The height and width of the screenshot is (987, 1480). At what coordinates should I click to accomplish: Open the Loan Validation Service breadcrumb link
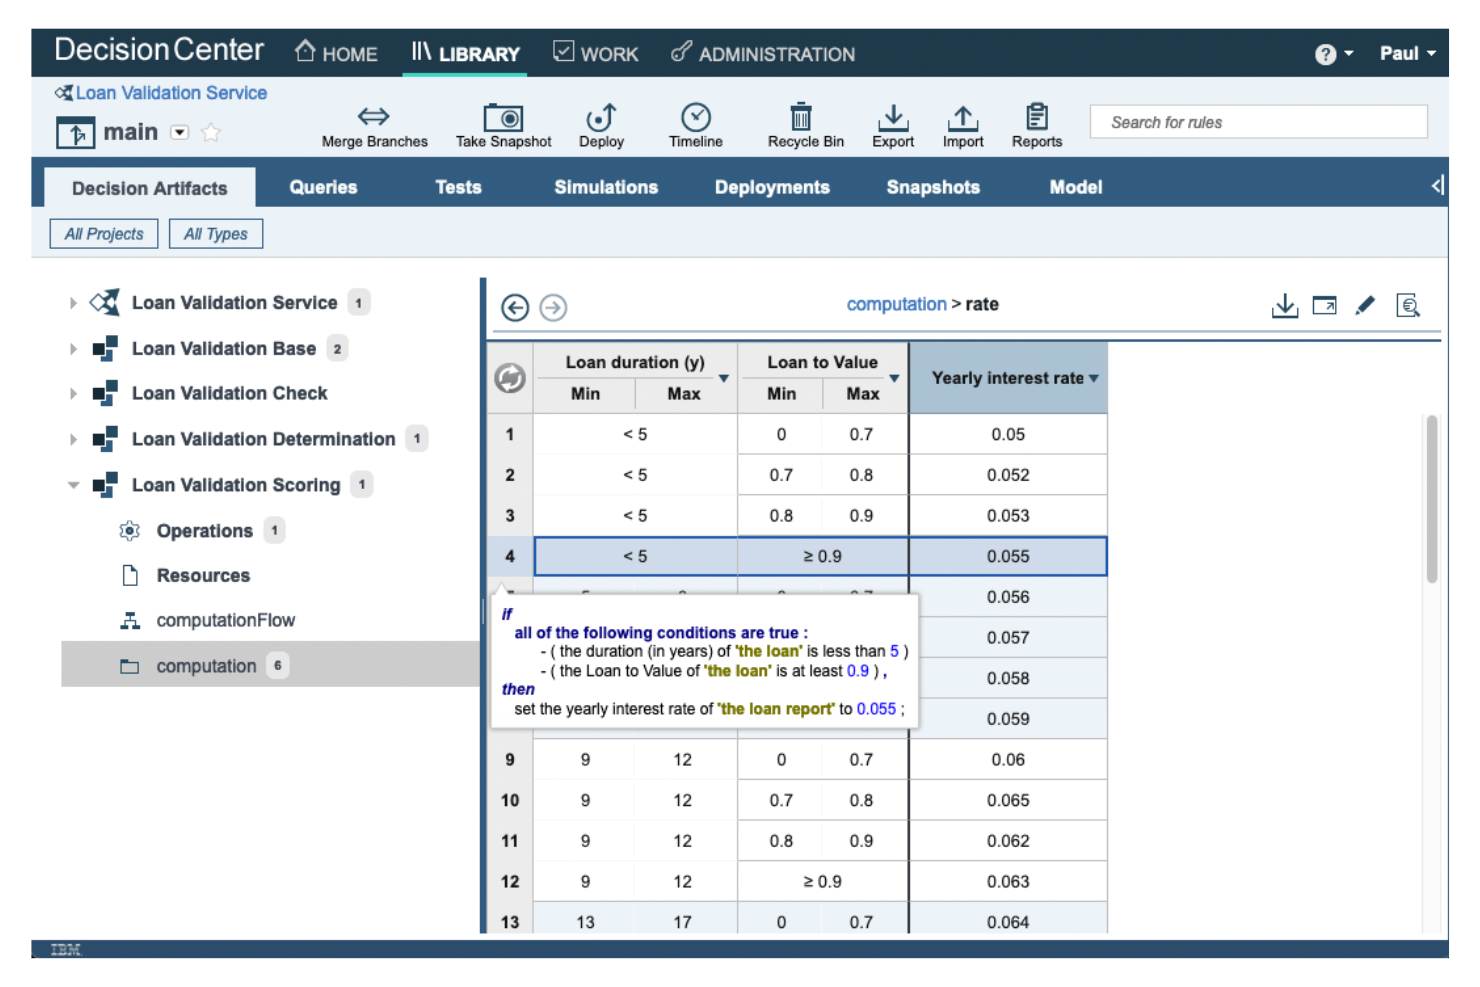click(x=171, y=93)
